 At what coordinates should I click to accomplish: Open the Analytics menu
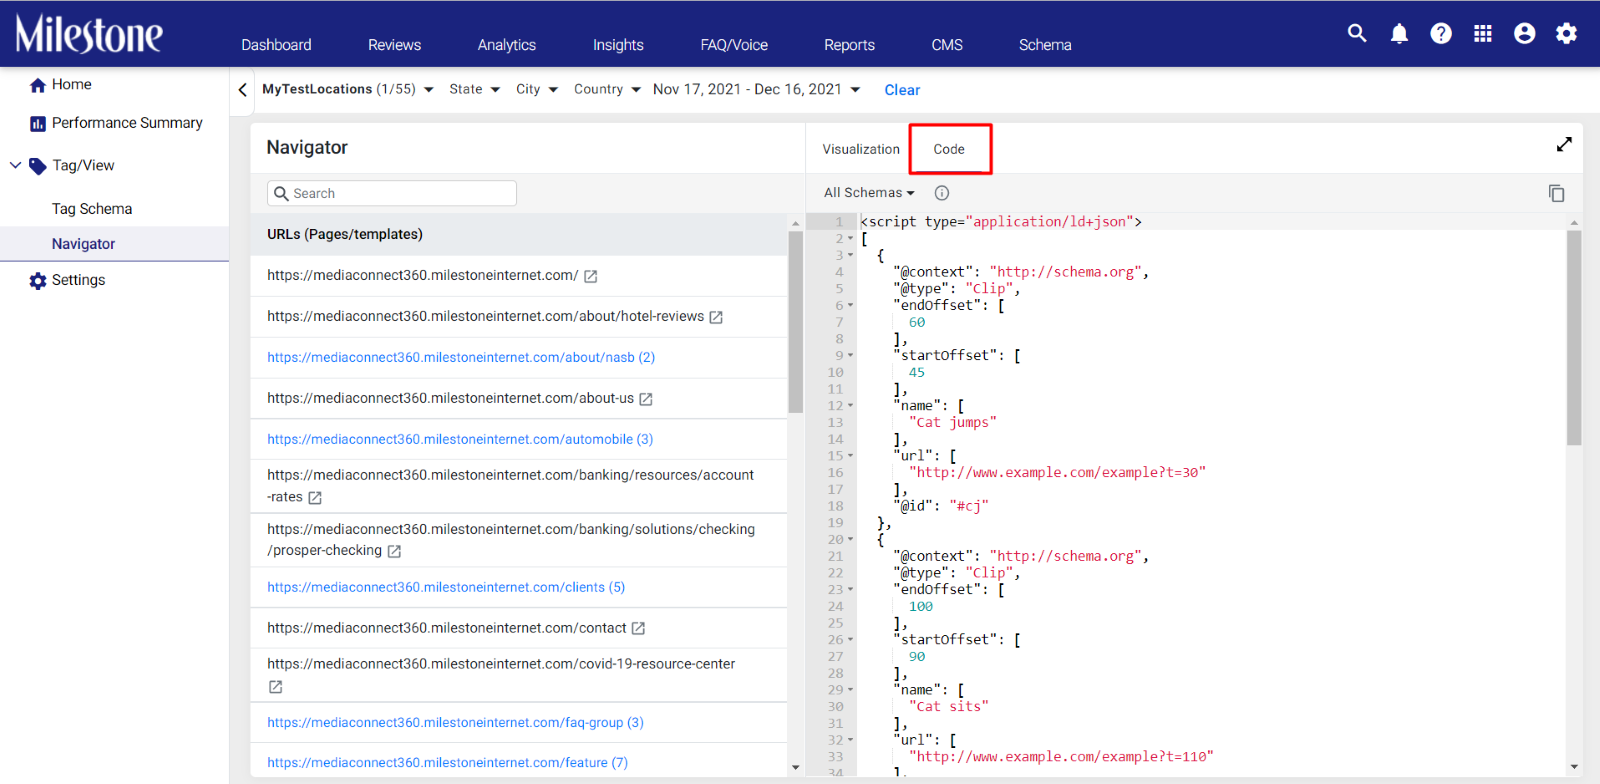point(507,45)
